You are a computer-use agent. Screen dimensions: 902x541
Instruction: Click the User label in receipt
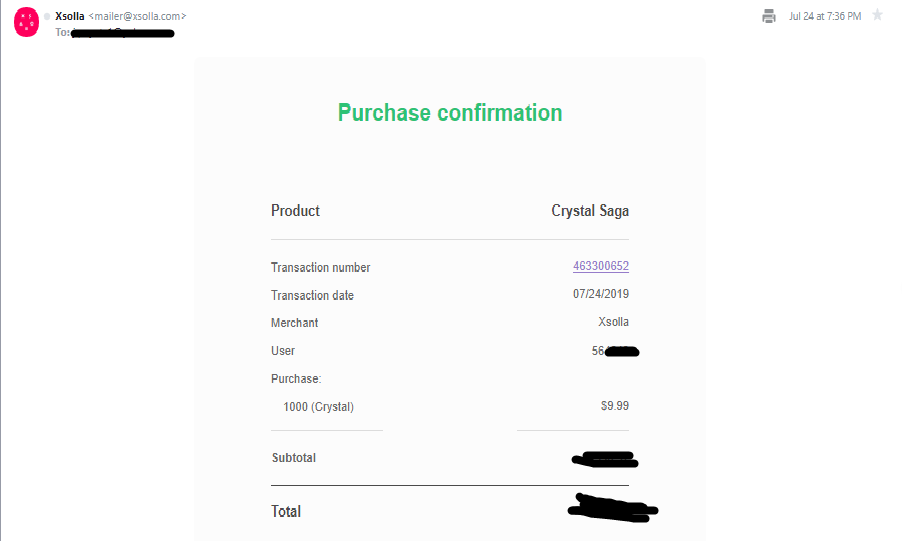click(283, 351)
